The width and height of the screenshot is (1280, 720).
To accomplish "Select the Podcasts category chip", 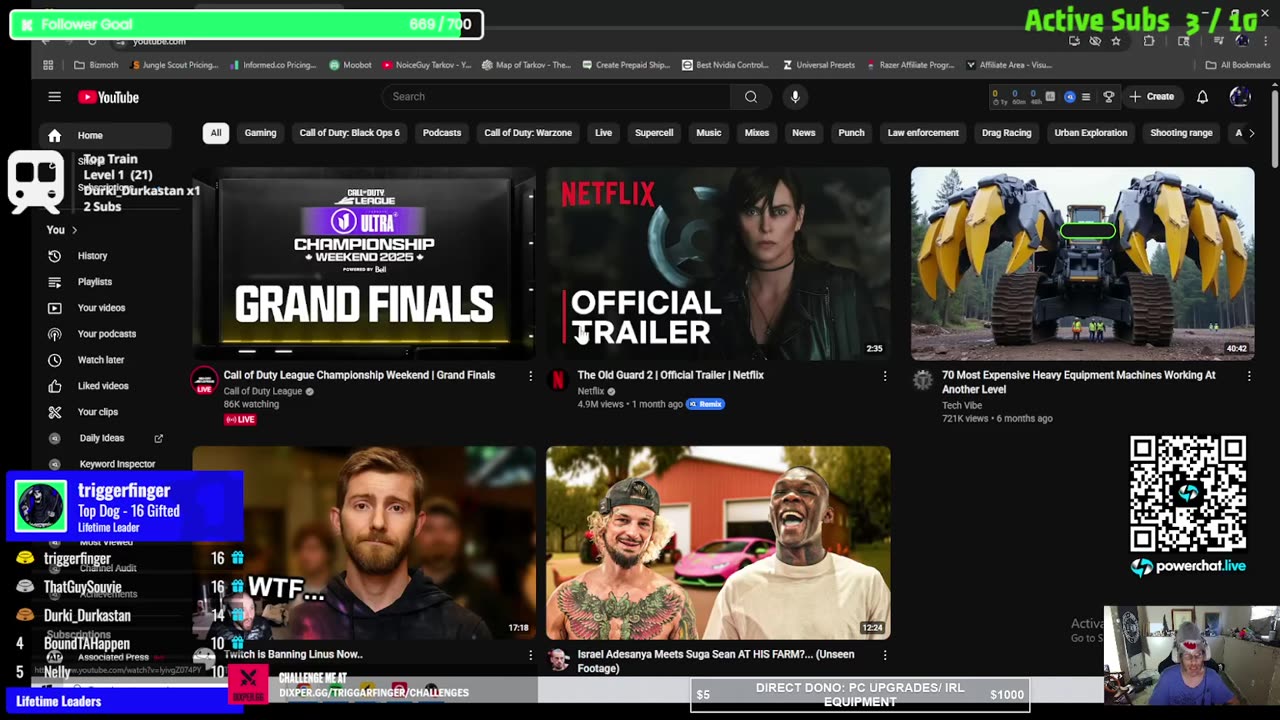I will pyautogui.click(x=442, y=133).
